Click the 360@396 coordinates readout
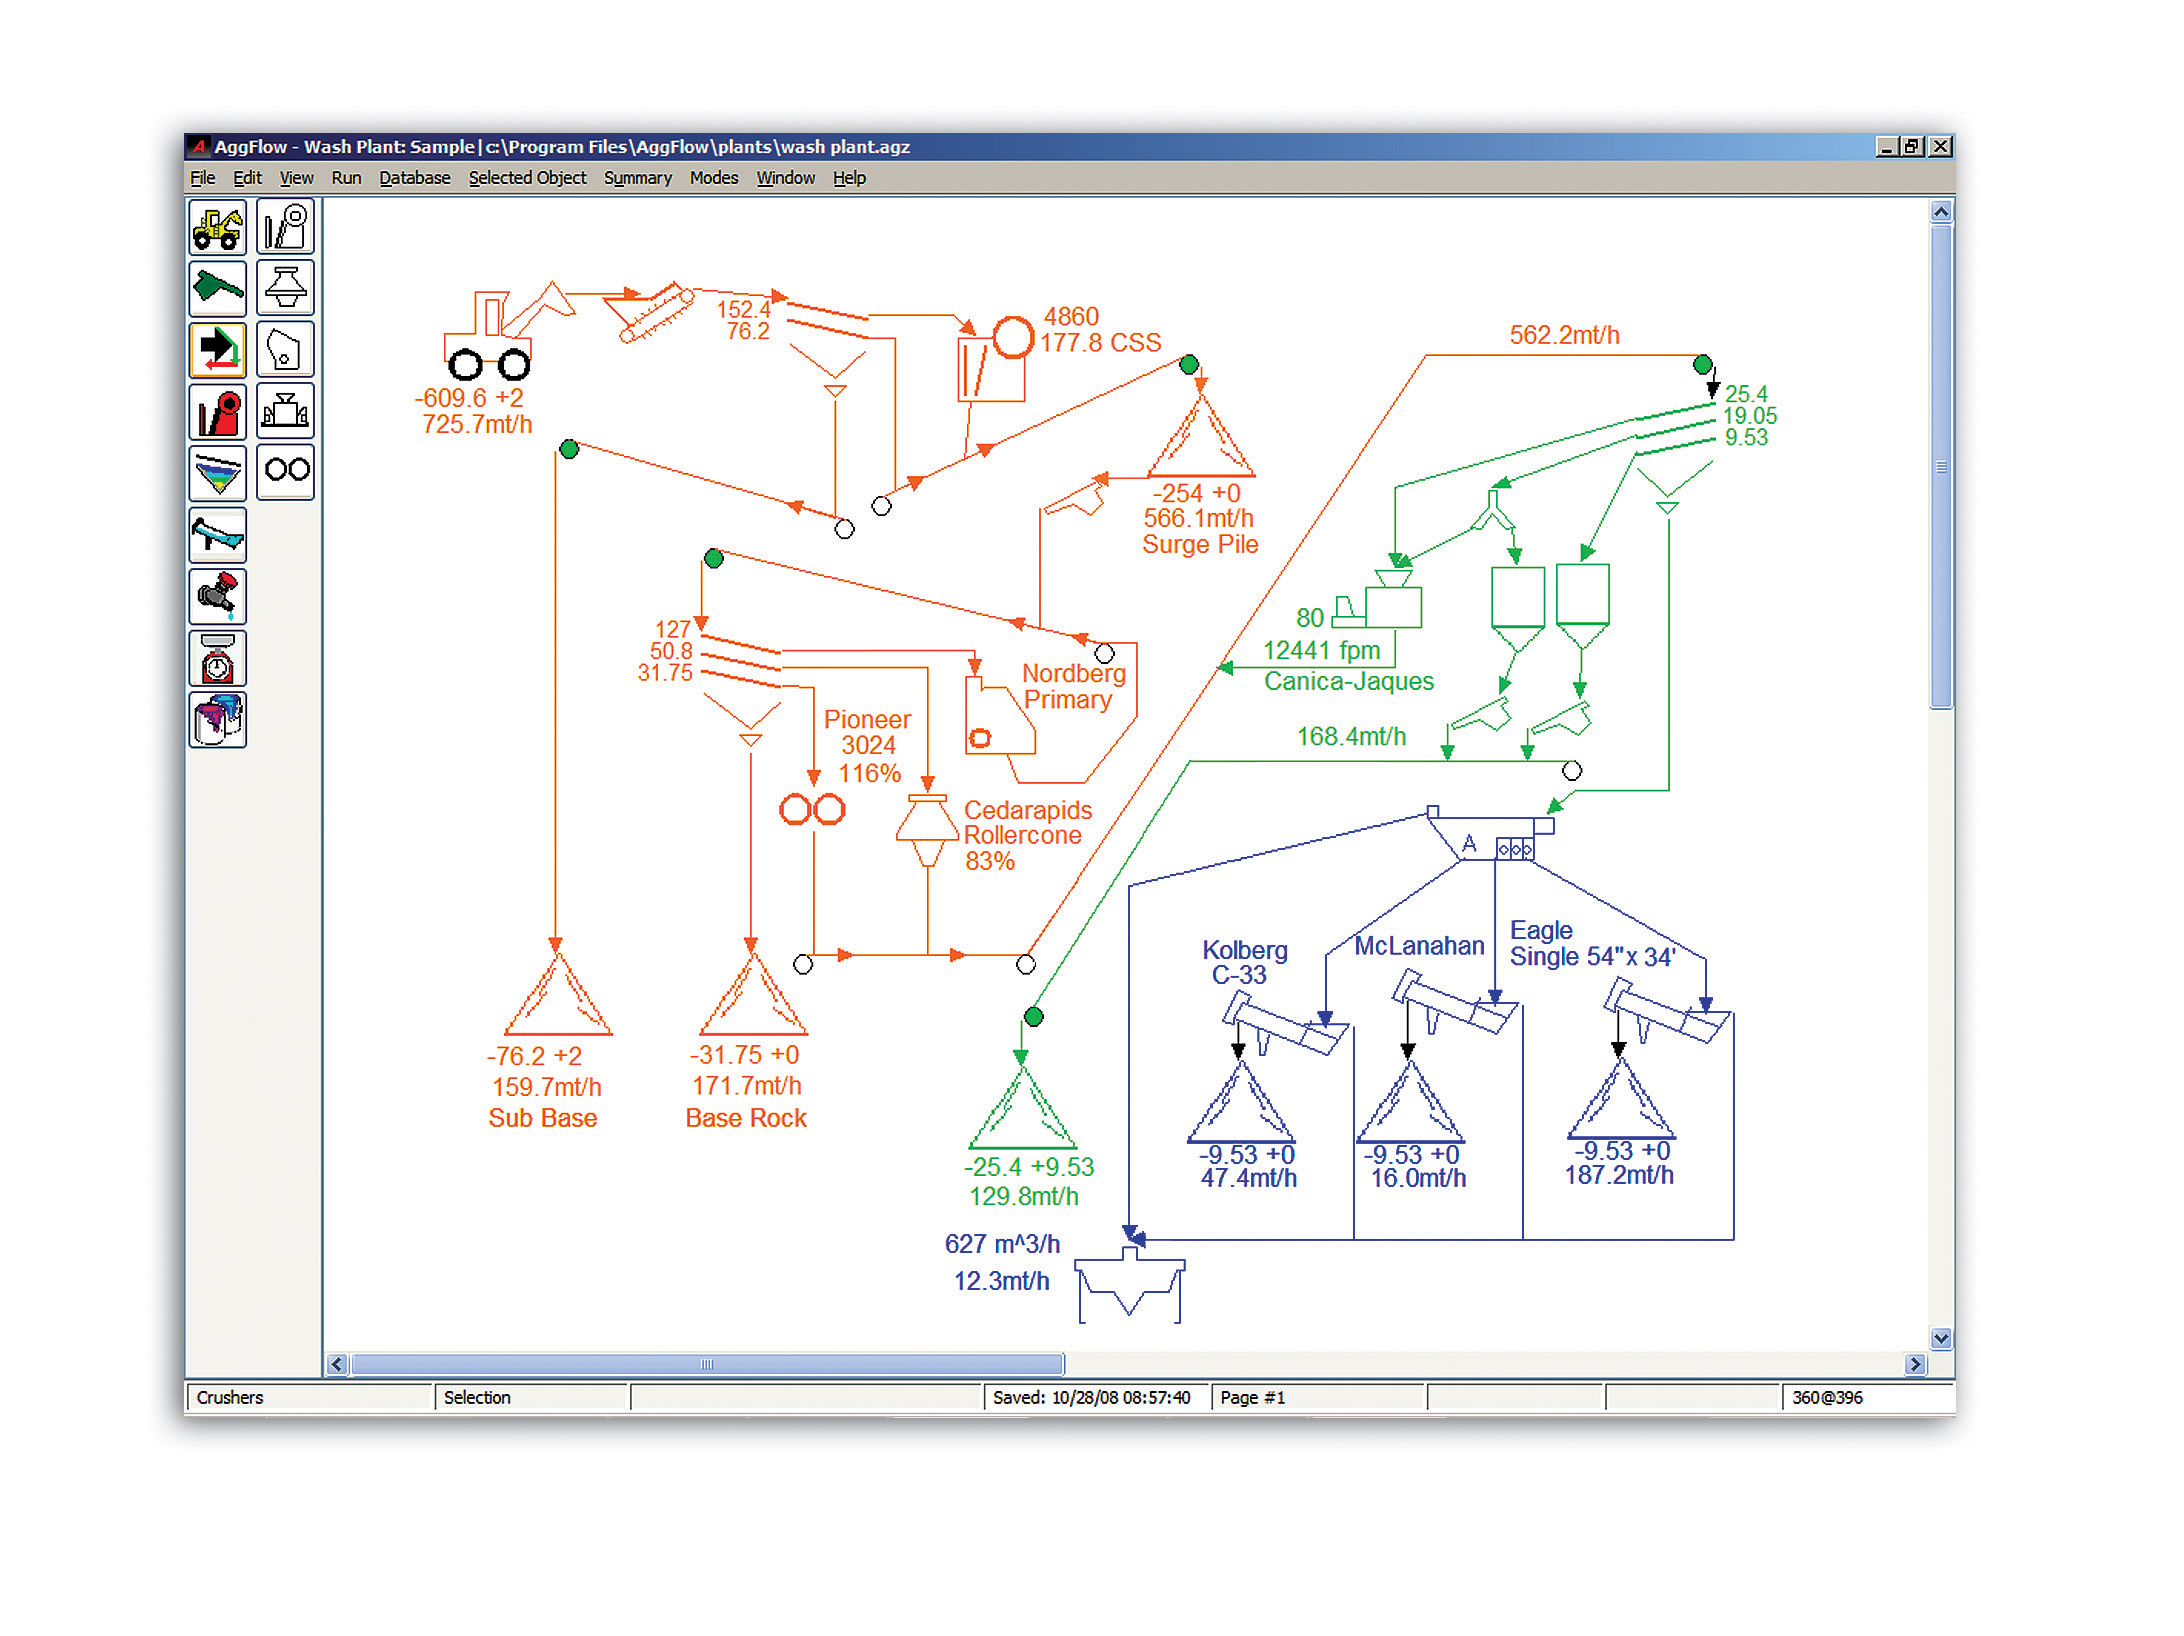This screenshot has height=1636, width=2184. (x=1827, y=1397)
